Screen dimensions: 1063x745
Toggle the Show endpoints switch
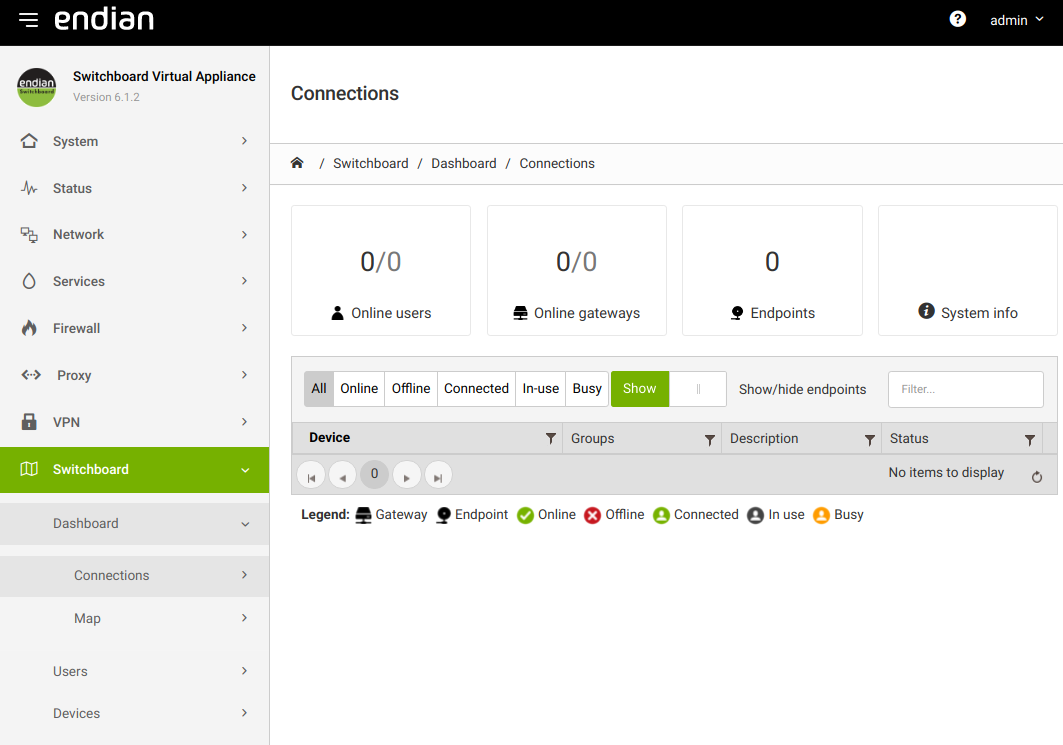point(668,389)
